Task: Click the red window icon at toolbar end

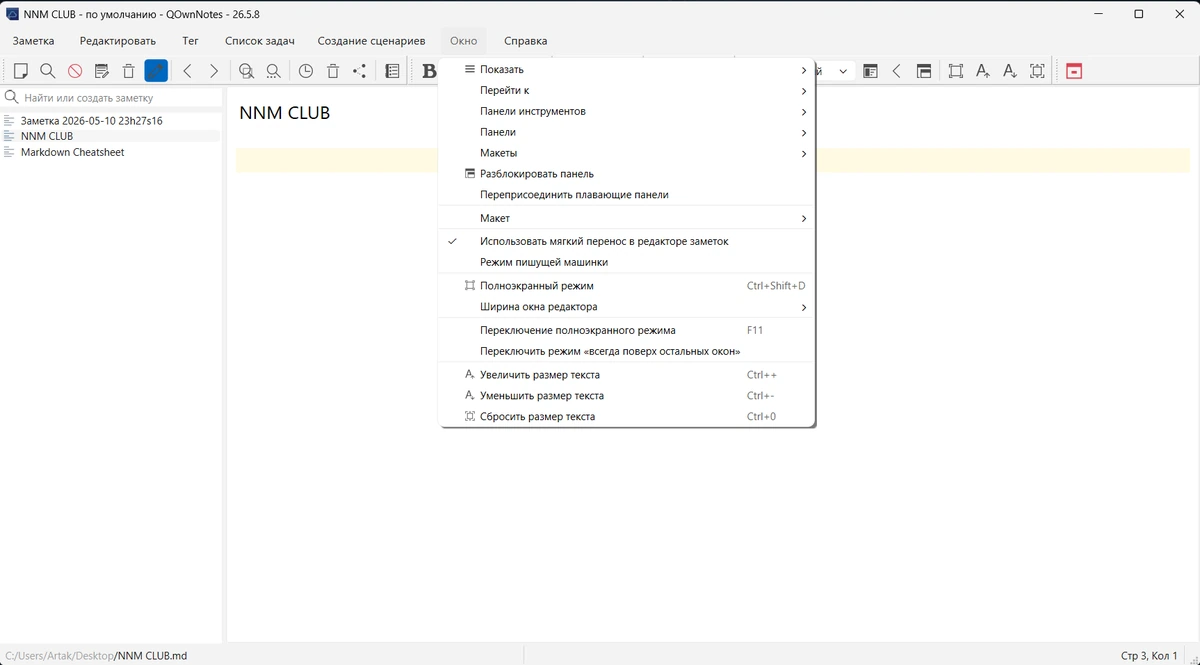Action: pos(1074,71)
